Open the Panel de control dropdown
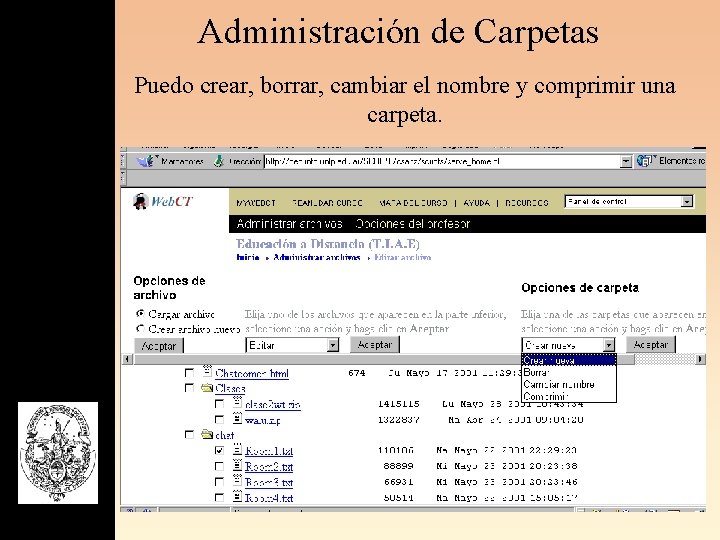Image resolution: width=720 pixels, height=540 pixels. 629,202
